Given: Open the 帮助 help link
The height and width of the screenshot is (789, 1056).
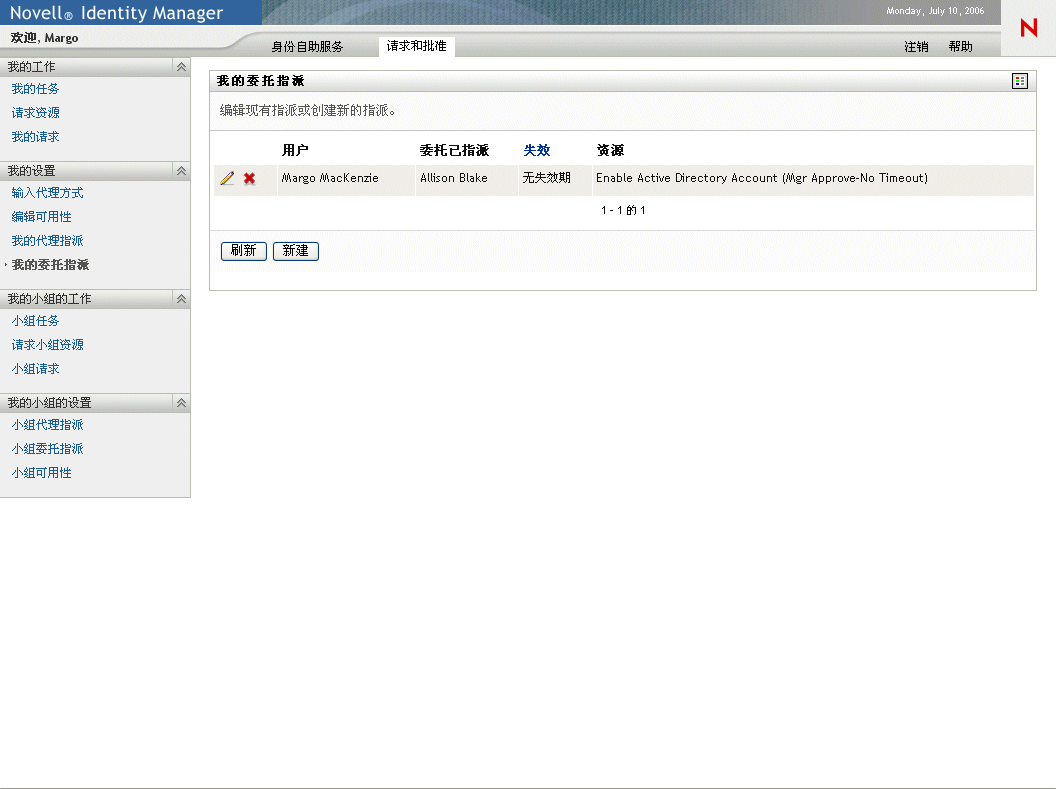Looking at the screenshot, I should [960, 46].
